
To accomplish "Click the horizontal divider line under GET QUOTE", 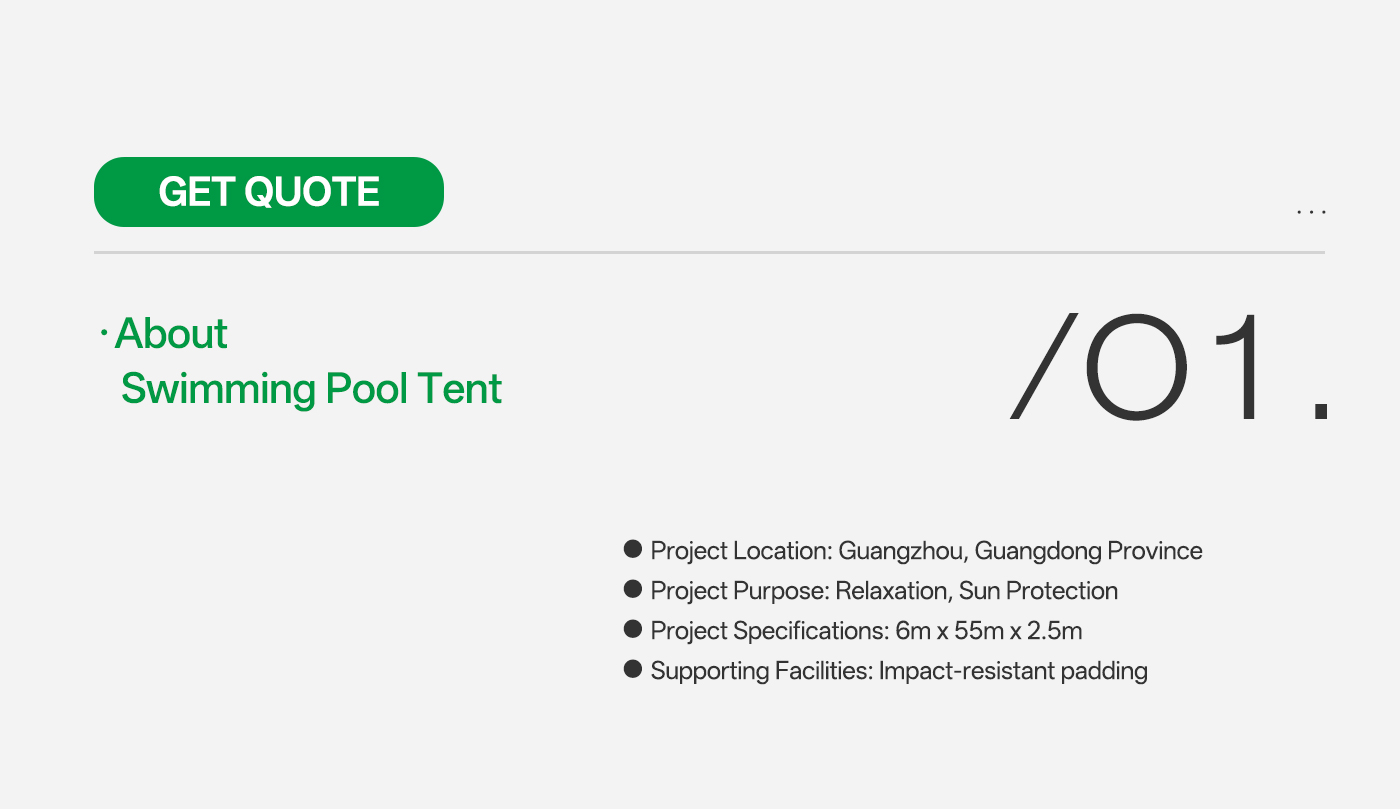I will coord(709,253).
